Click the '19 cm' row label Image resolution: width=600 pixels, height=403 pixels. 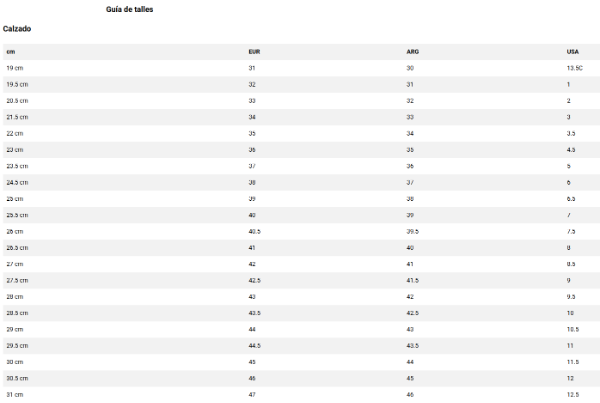click(14, 68)
